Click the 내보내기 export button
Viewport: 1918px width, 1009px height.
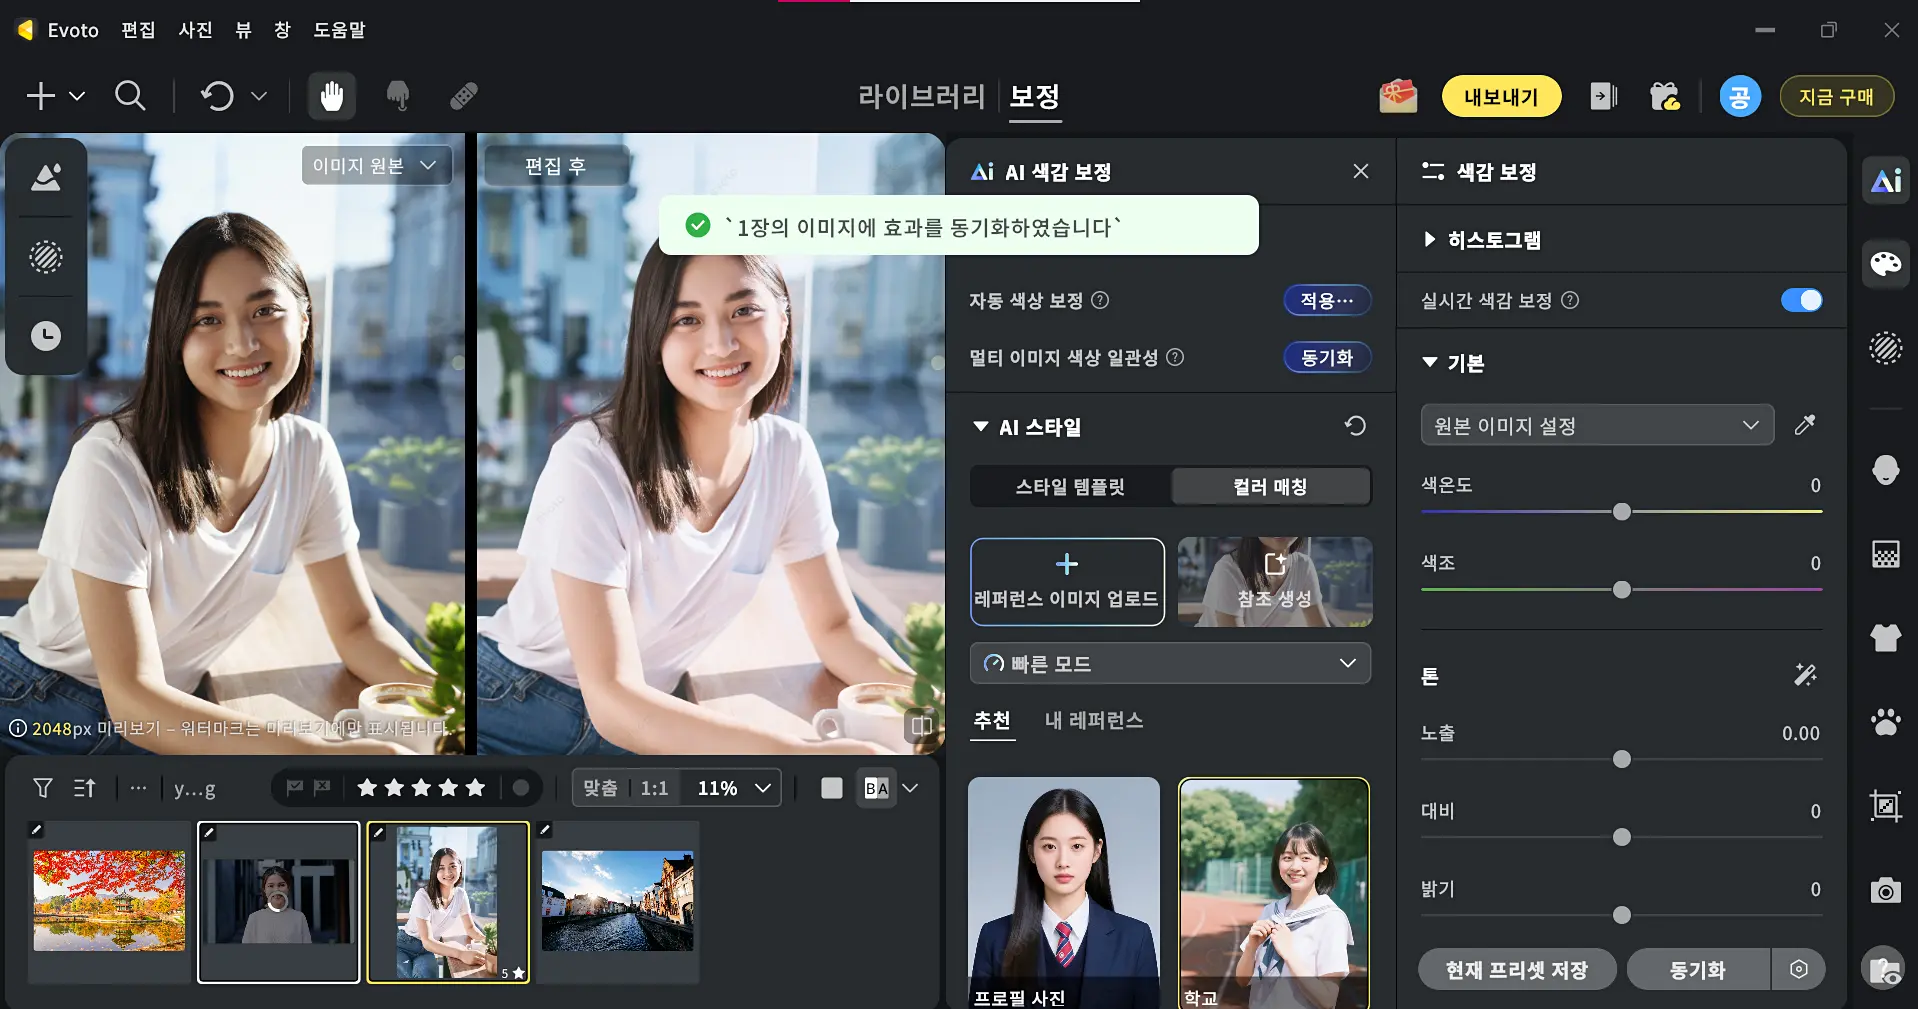1501,96
